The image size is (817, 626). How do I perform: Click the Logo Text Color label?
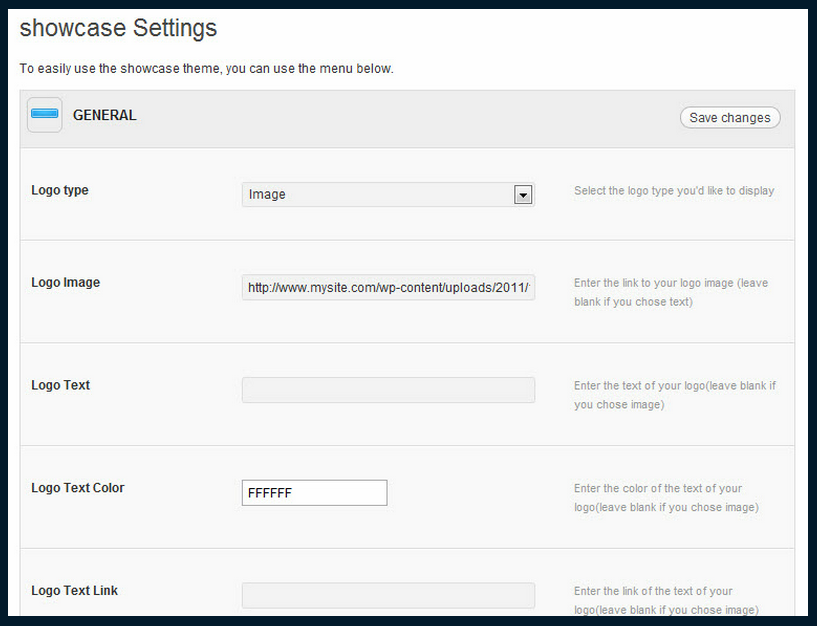coord(78,488)
